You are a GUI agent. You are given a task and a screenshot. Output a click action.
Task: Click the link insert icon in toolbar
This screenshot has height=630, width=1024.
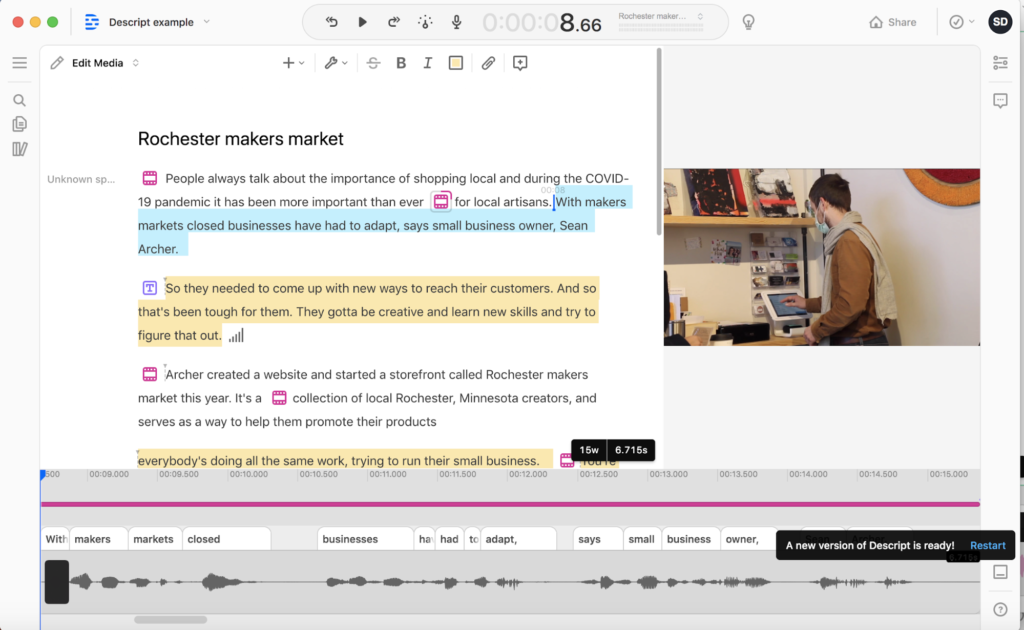(x=488, y=63)
